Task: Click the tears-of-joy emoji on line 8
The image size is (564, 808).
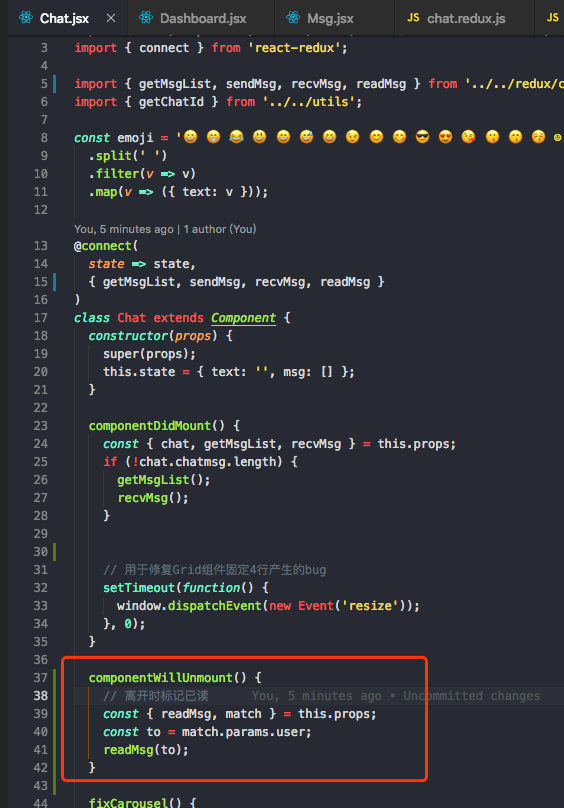Action: 236,137
